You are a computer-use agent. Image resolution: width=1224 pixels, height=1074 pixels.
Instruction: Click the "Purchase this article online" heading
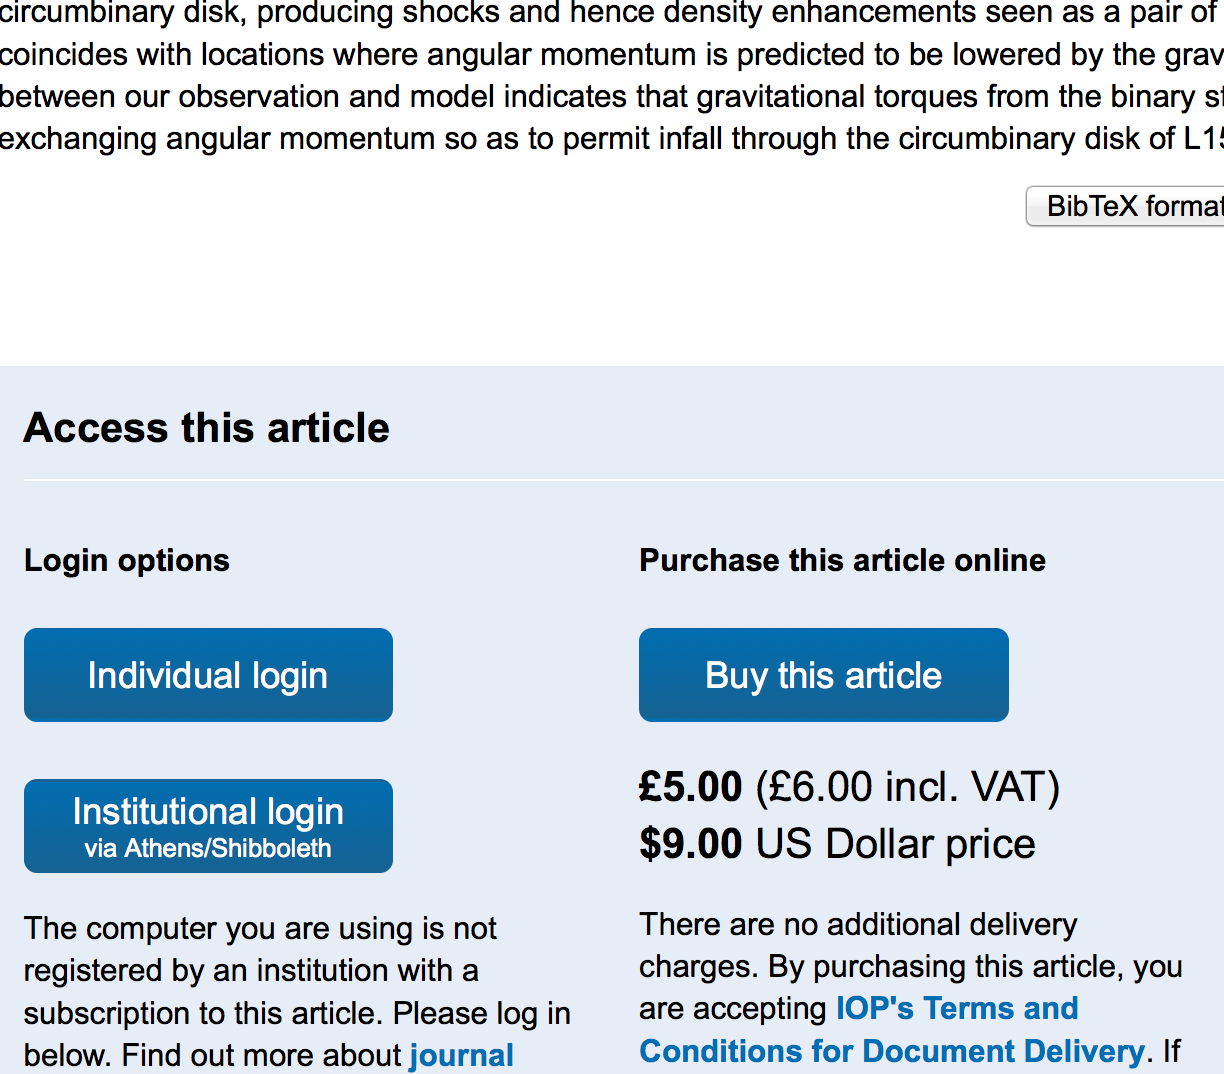coord(842,560)
